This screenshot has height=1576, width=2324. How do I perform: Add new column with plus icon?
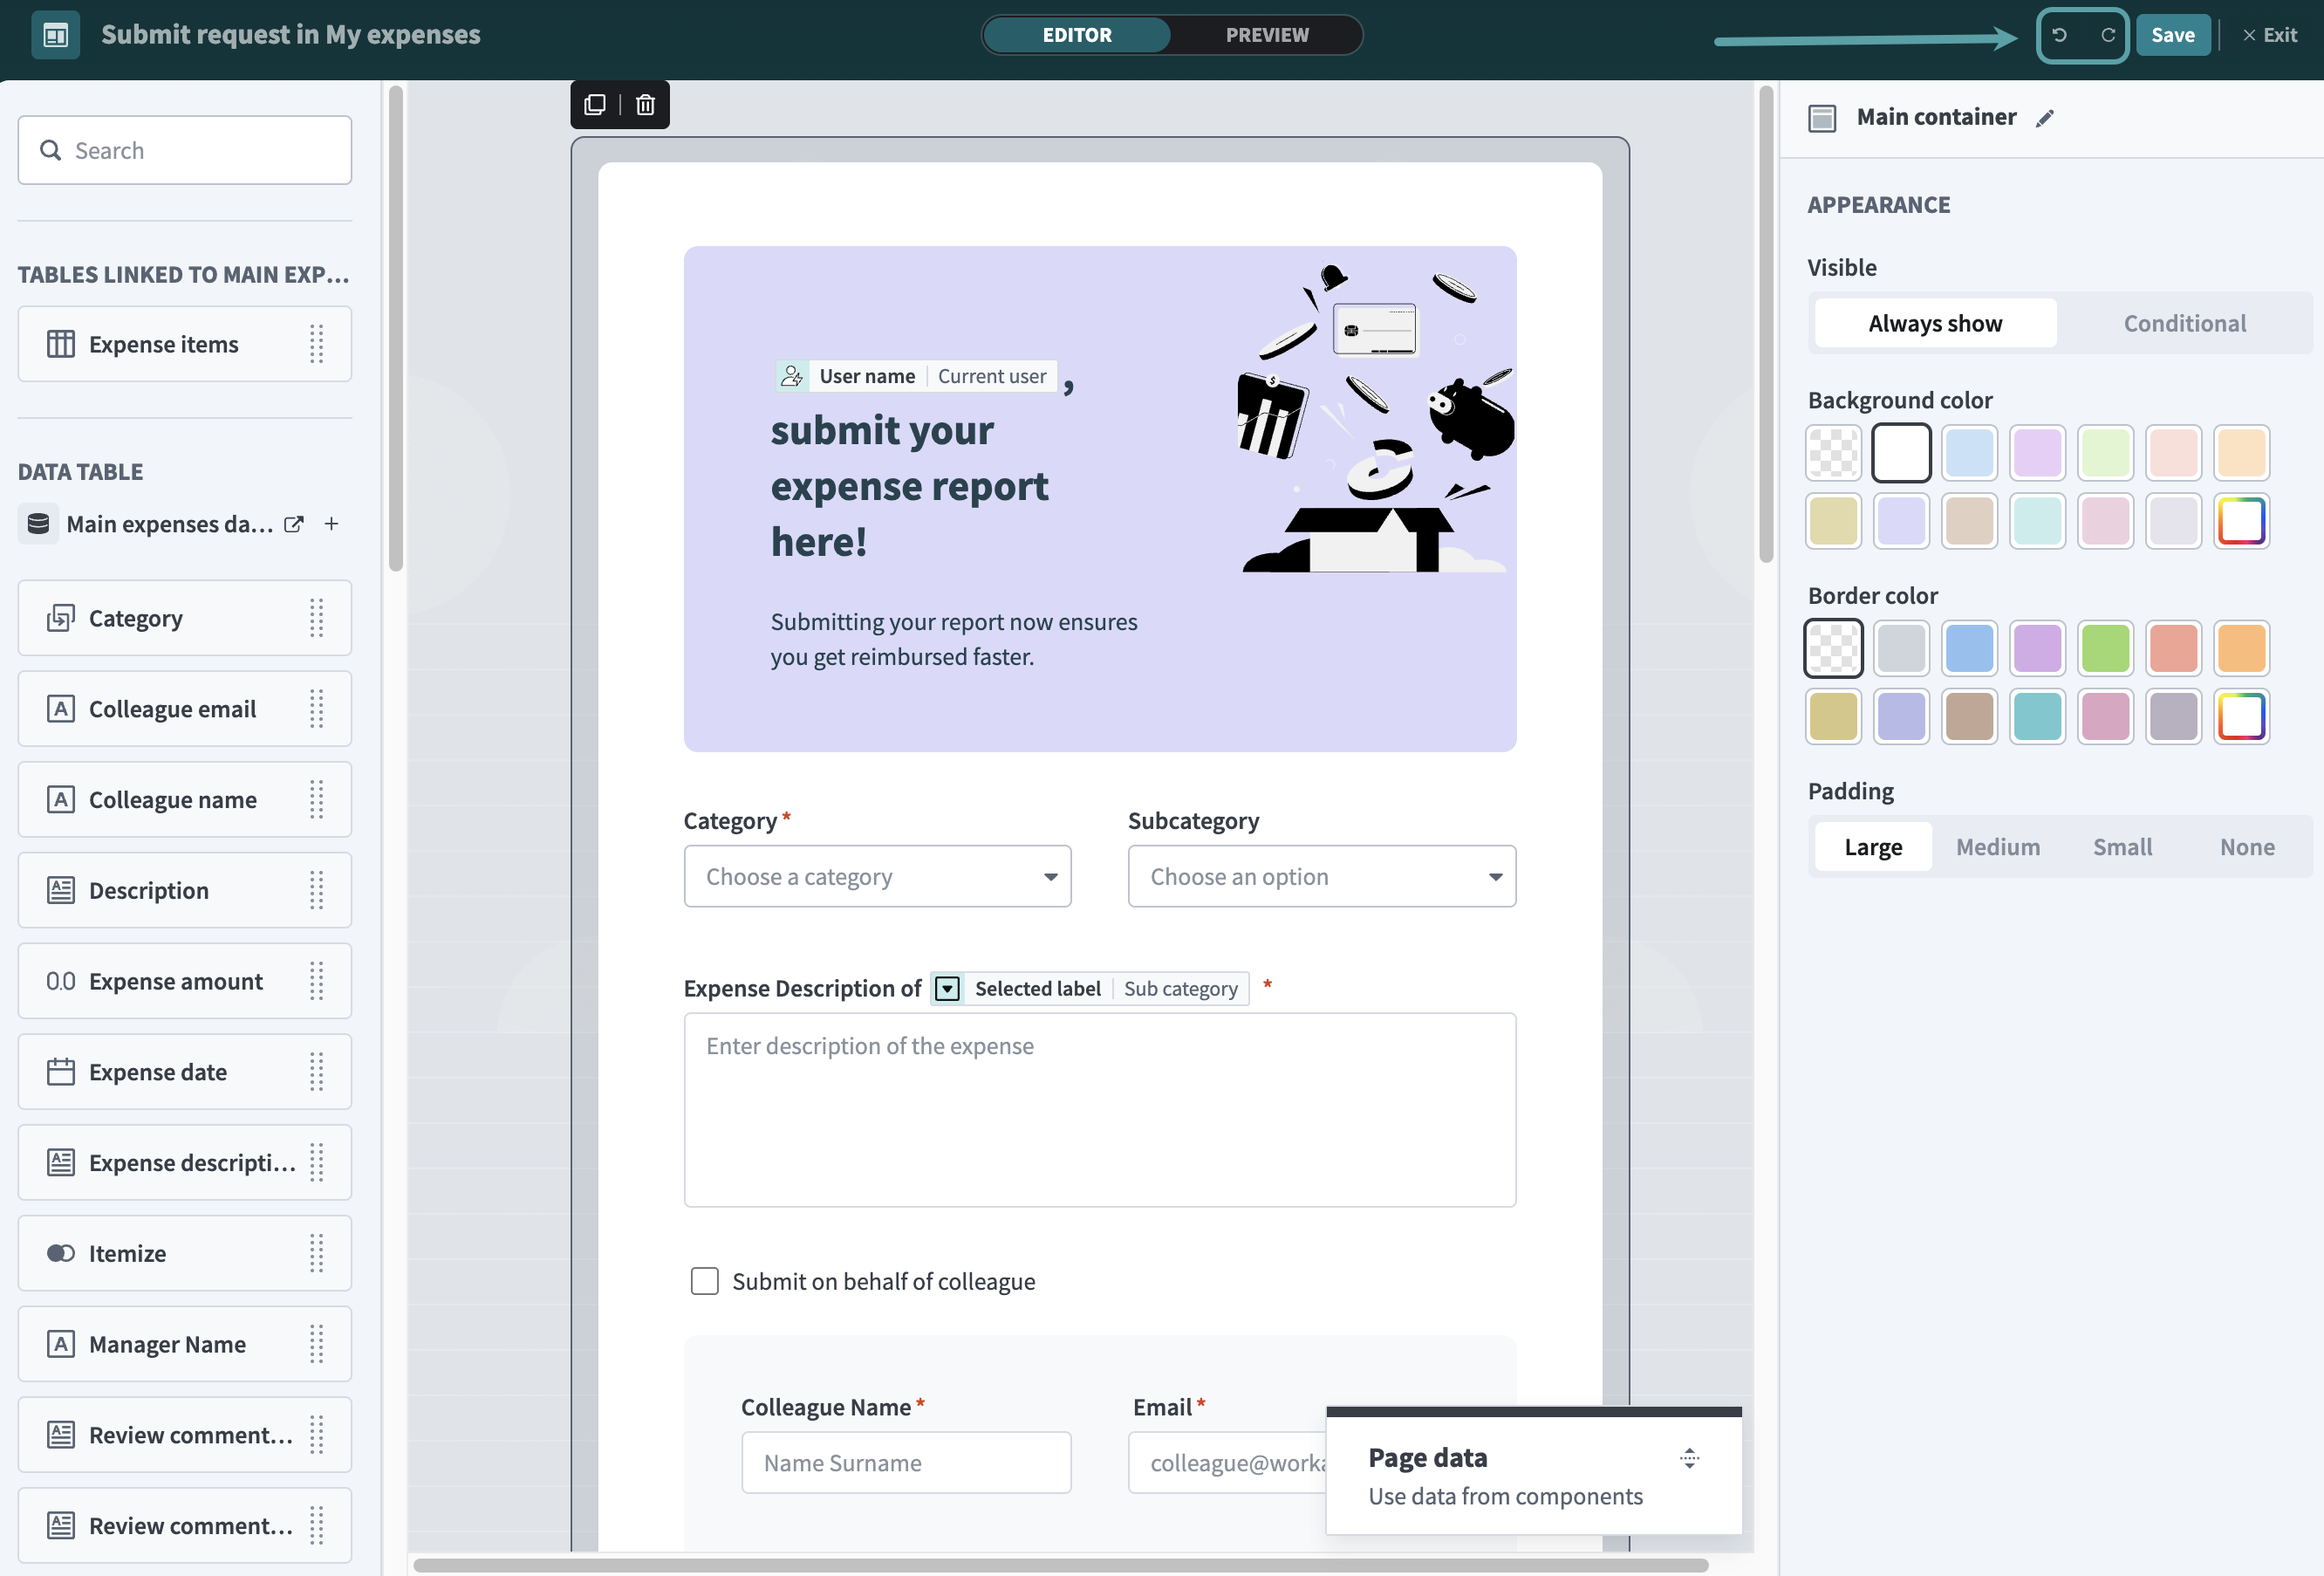(x=332, y=524)
